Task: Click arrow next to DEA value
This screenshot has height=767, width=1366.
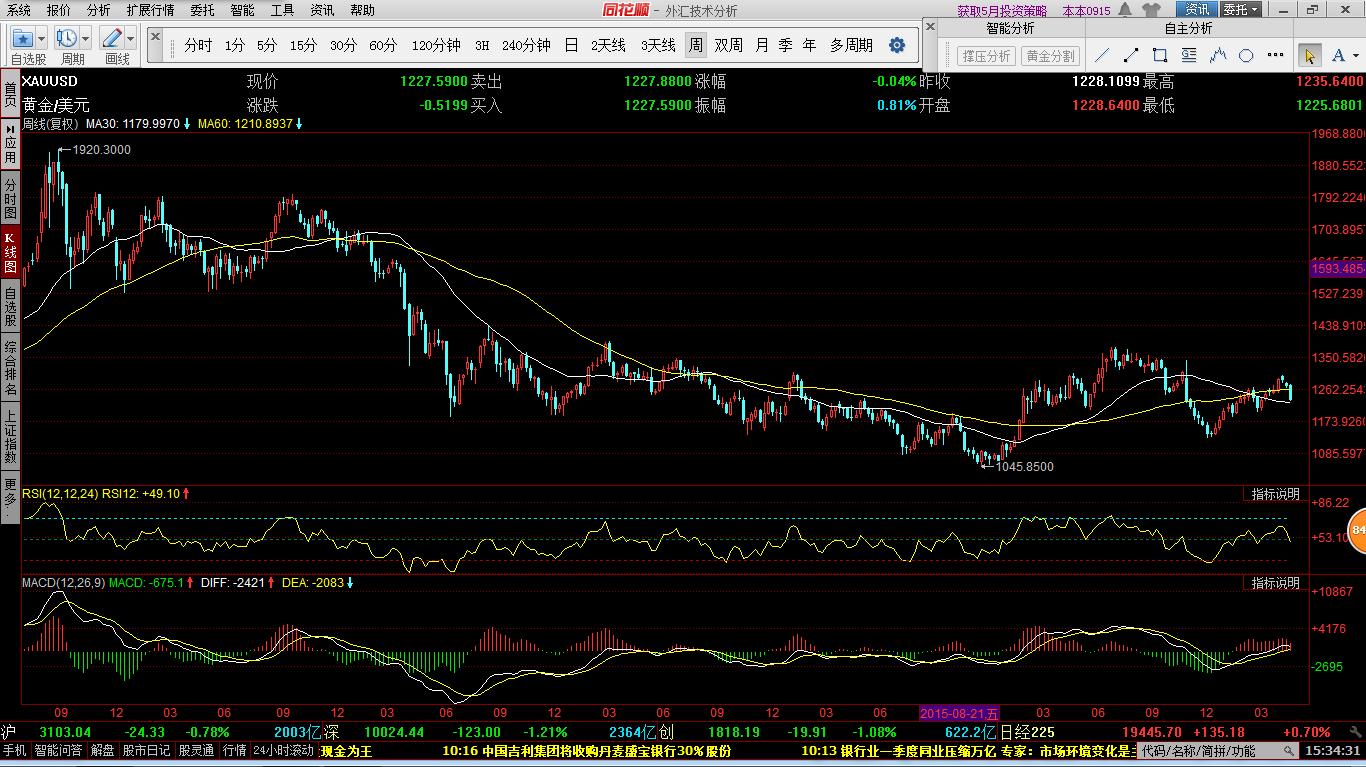Action: tap(350, 582)
